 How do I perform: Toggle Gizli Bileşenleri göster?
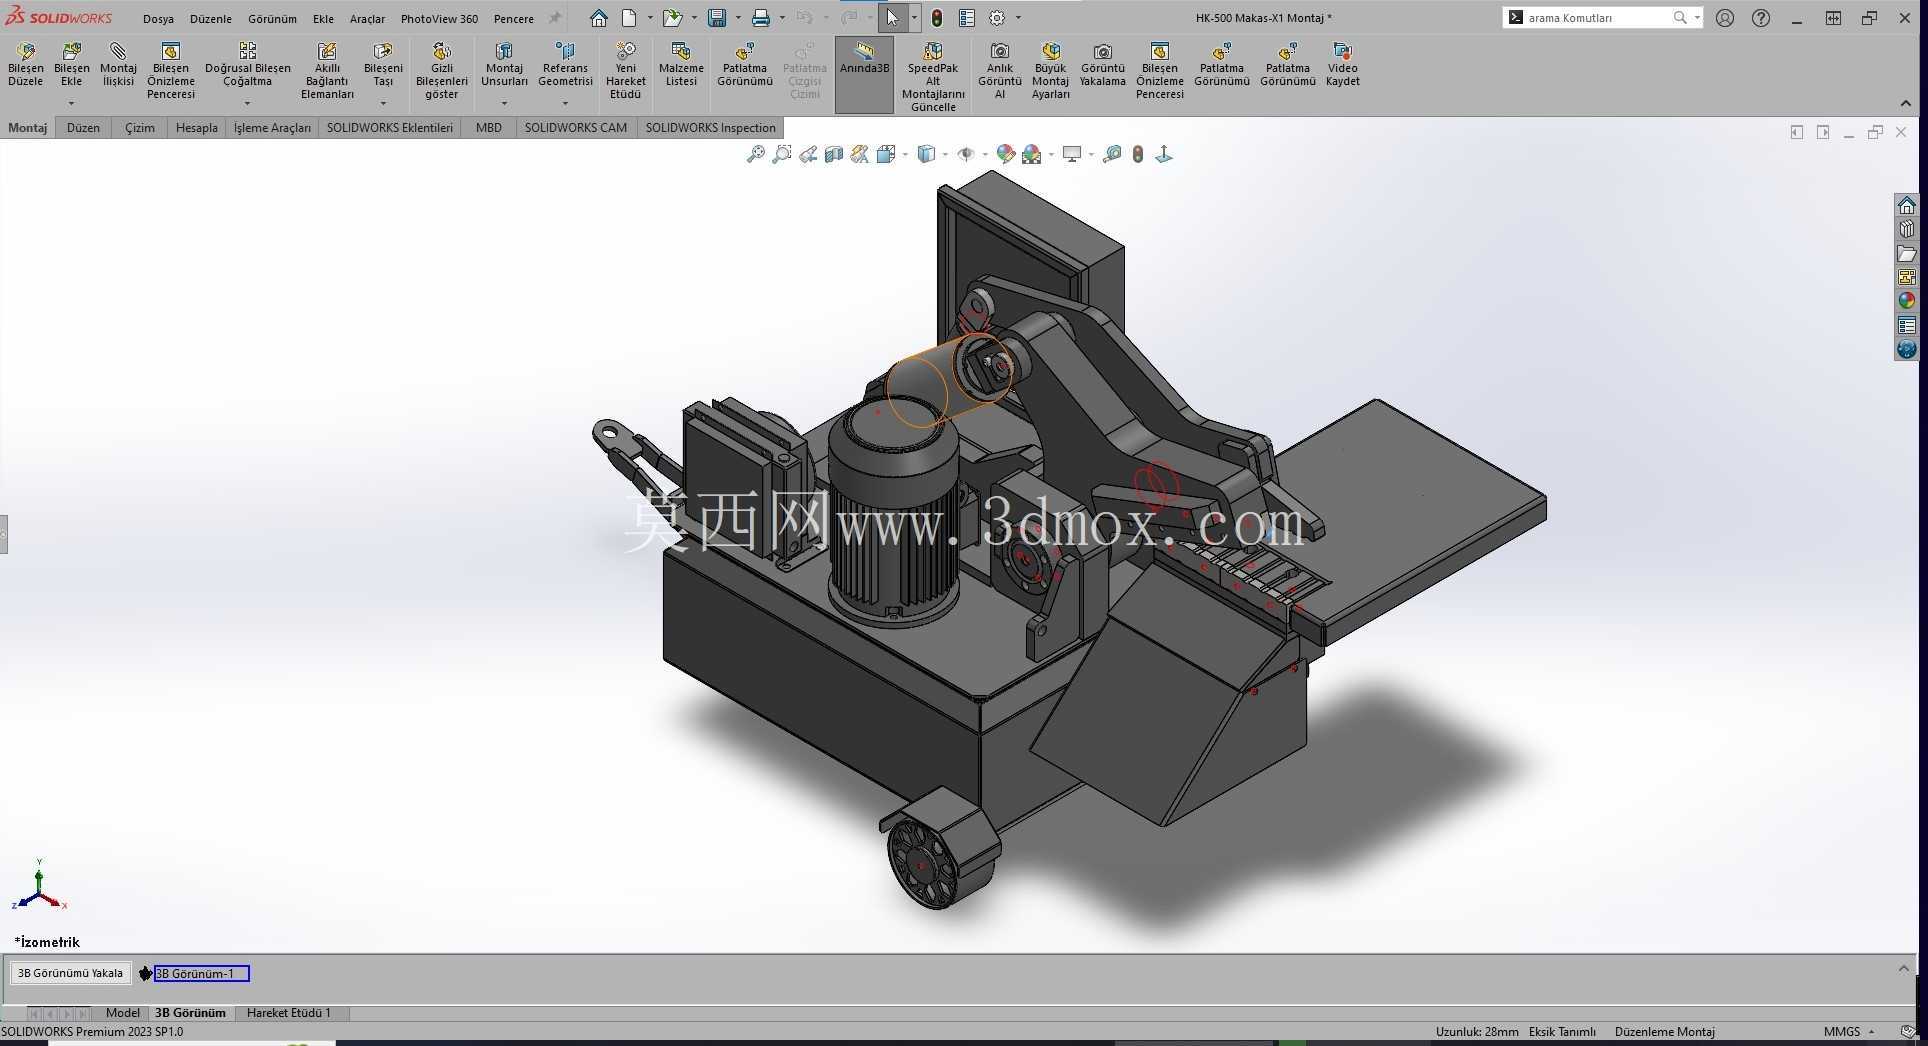point(441,71)
